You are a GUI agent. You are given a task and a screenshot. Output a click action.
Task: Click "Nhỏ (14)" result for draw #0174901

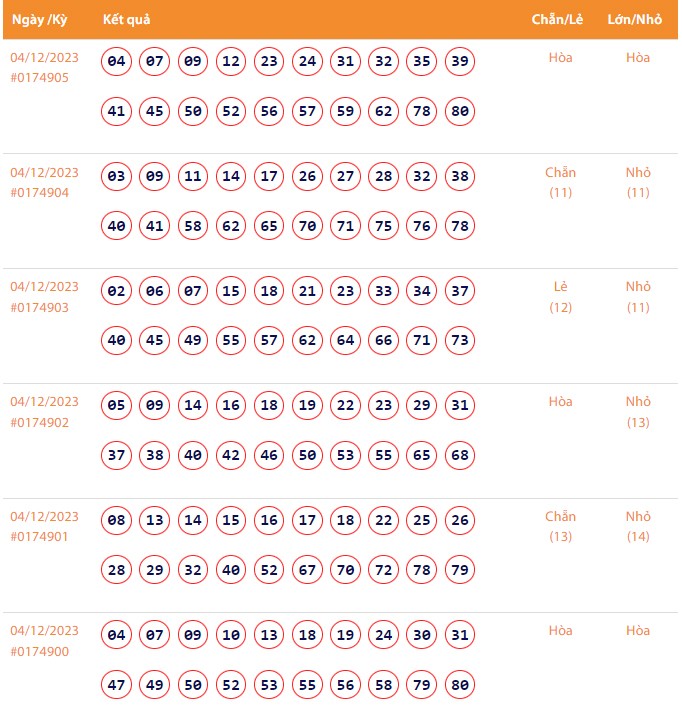[638, 526]
